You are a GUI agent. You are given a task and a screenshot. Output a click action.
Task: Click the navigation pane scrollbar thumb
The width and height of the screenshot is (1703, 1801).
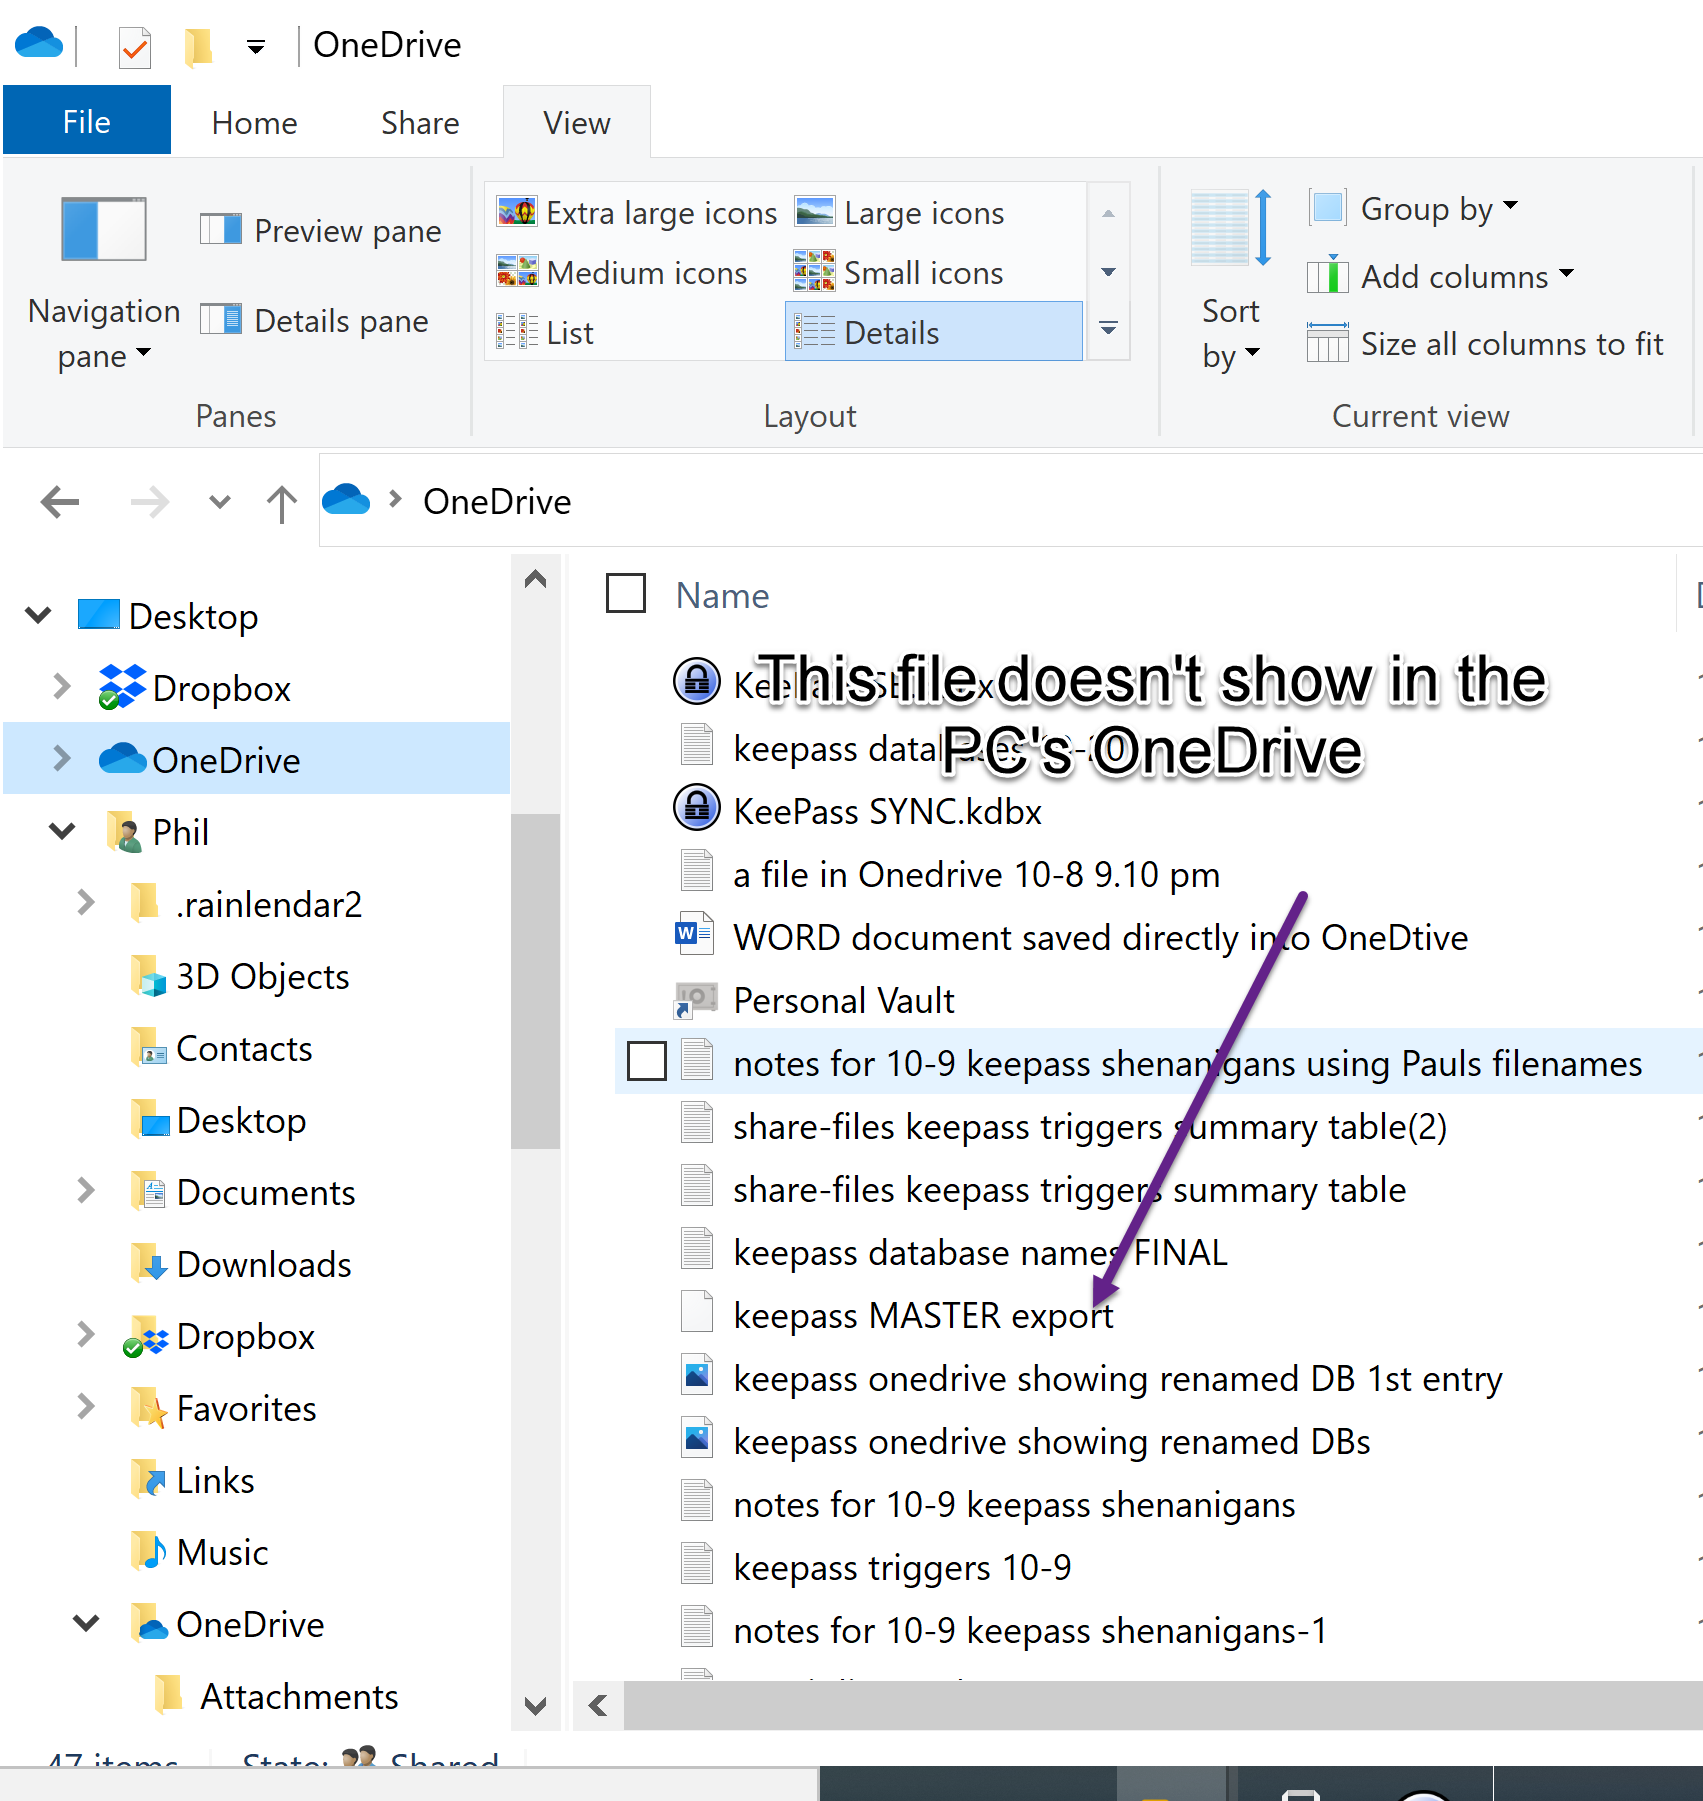pyautogui.click(x=535, y=980)
